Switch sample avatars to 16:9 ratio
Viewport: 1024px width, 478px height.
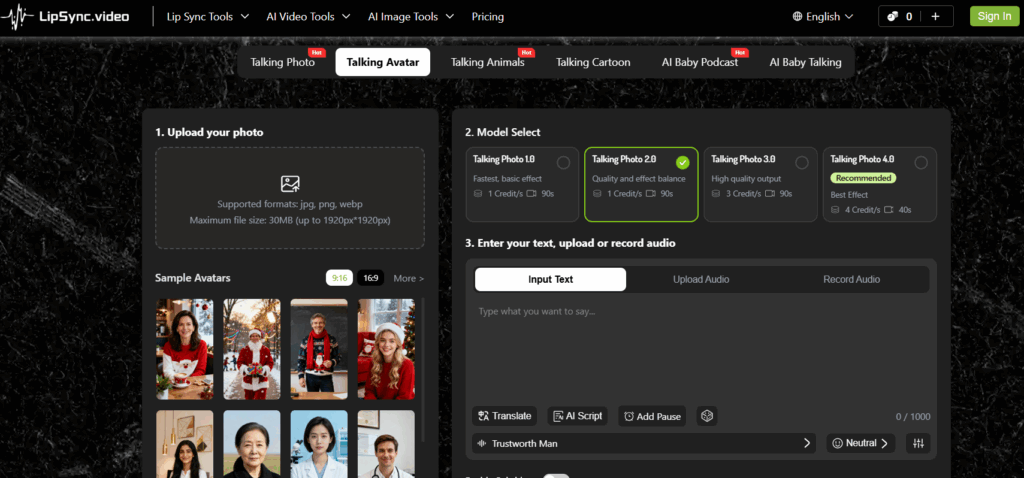click(x=370, y=278)
